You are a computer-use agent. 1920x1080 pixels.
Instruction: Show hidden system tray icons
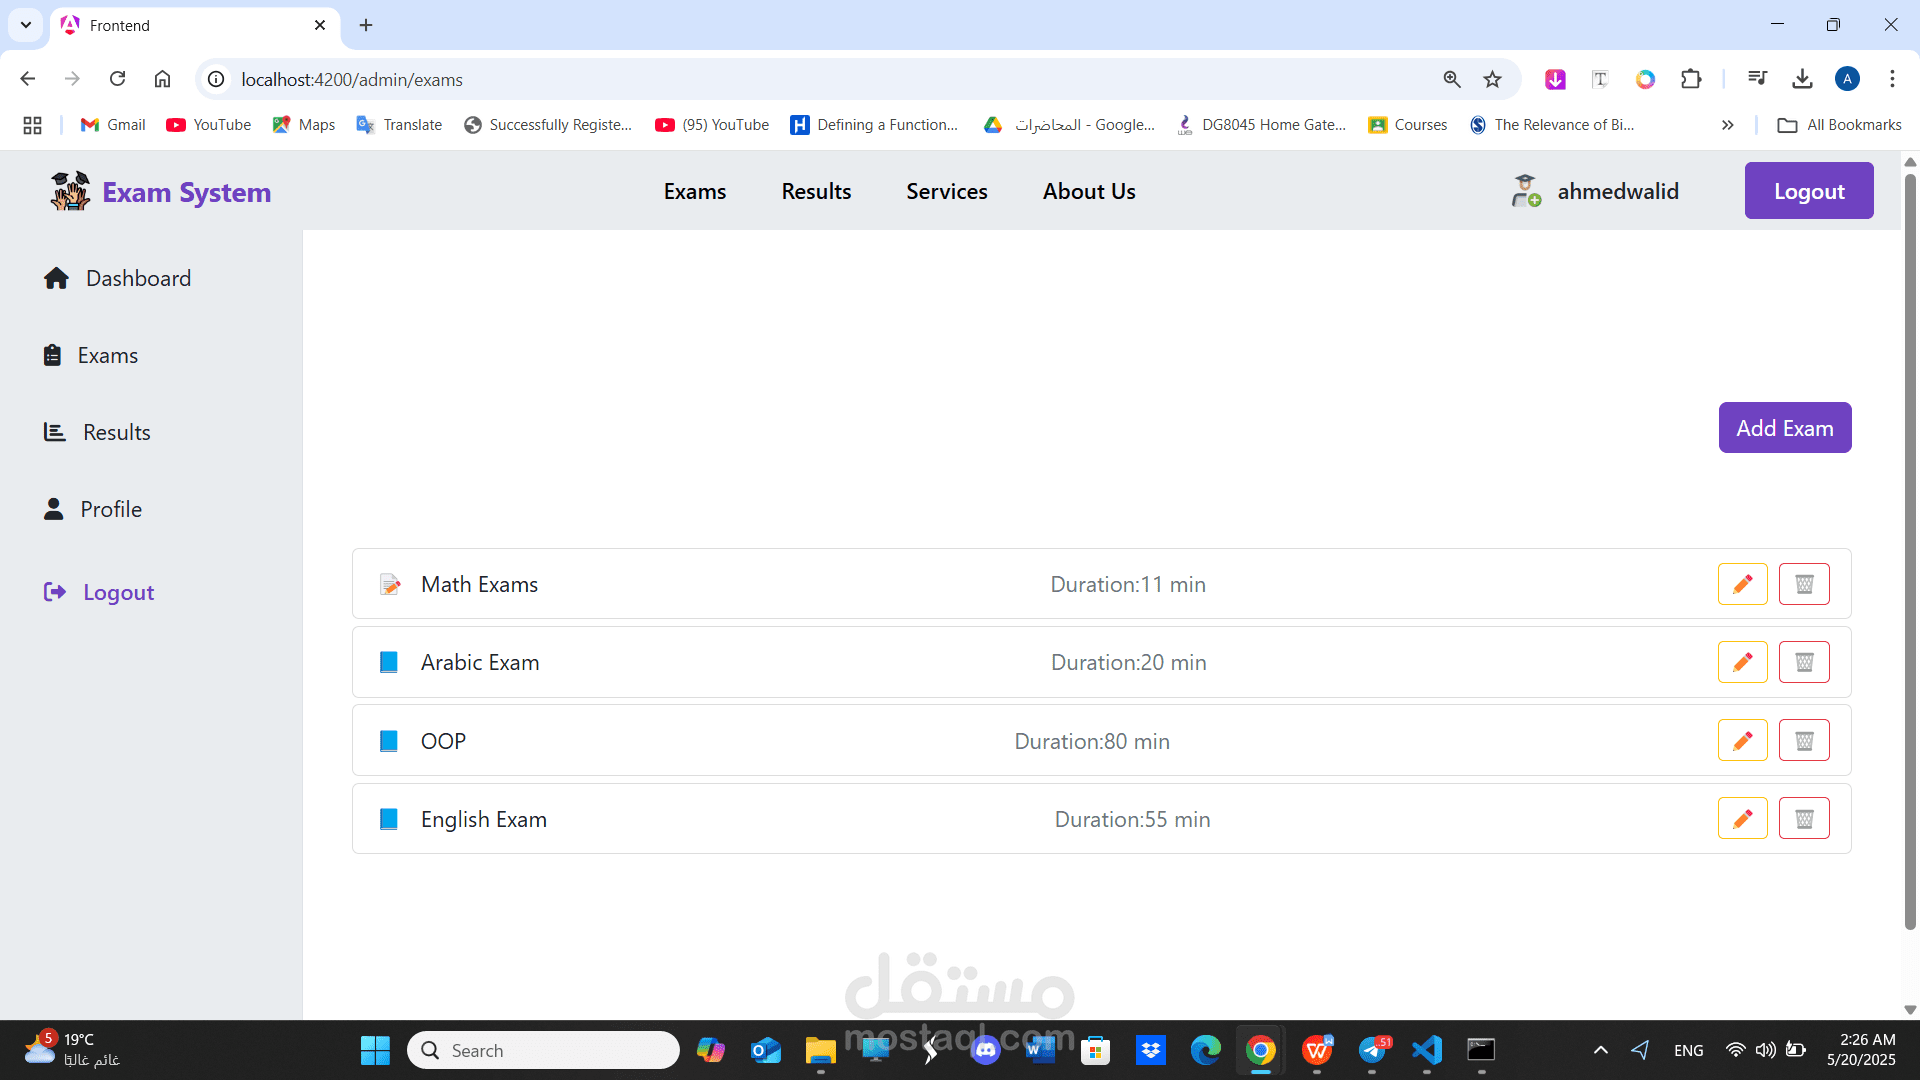[1600, 1050]
